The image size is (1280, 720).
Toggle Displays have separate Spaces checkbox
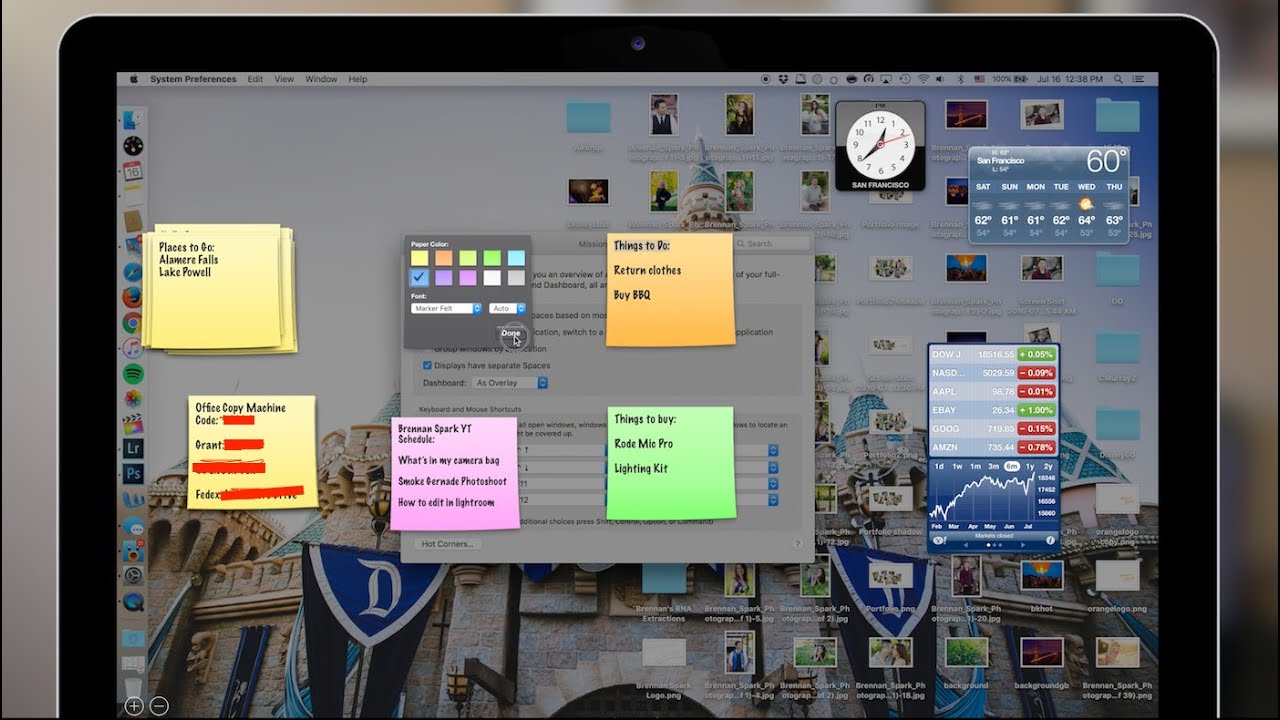click(427, 366)
